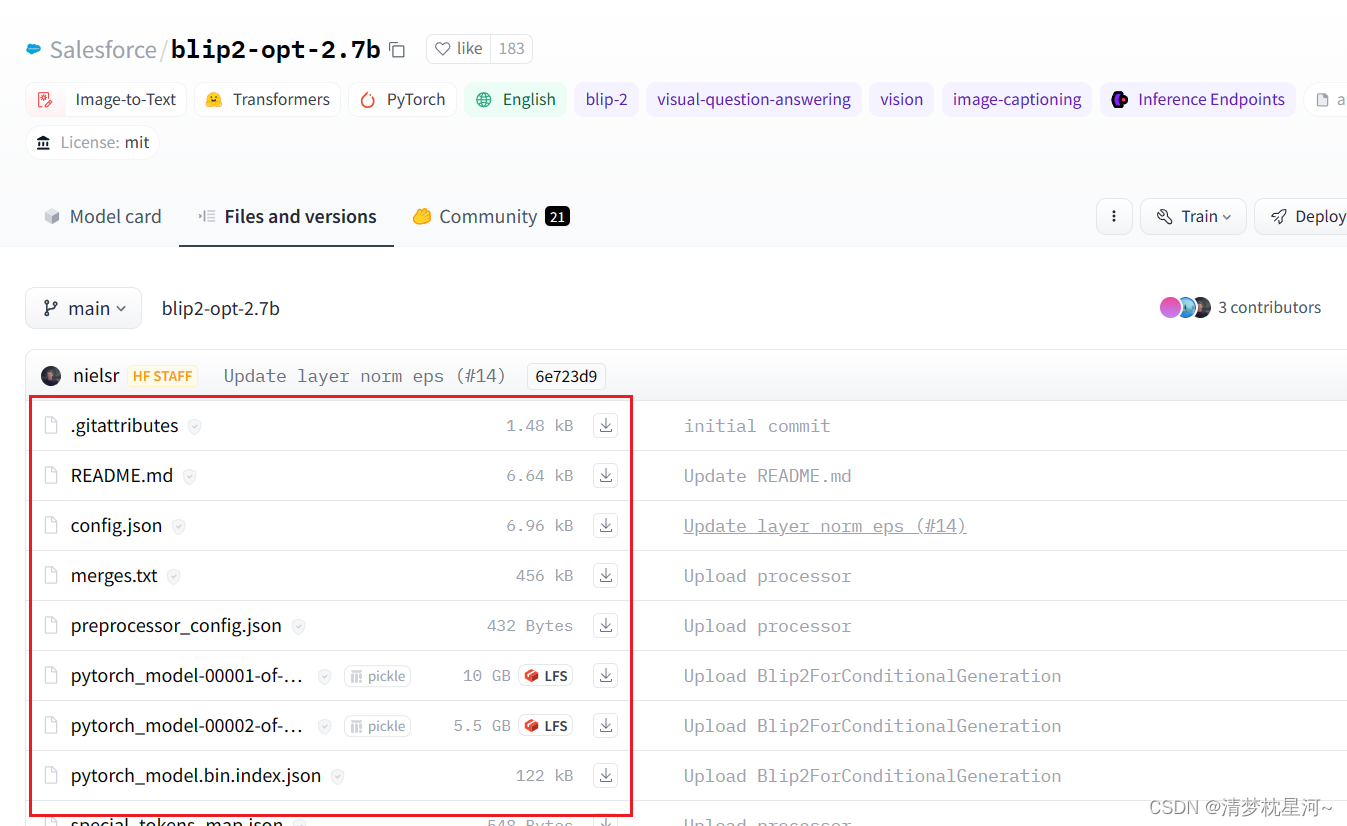1347x826 pixels.
Task: Click the LFS badge on the 10 GB file
Action: pyautogui.click(x=546, y=676)
